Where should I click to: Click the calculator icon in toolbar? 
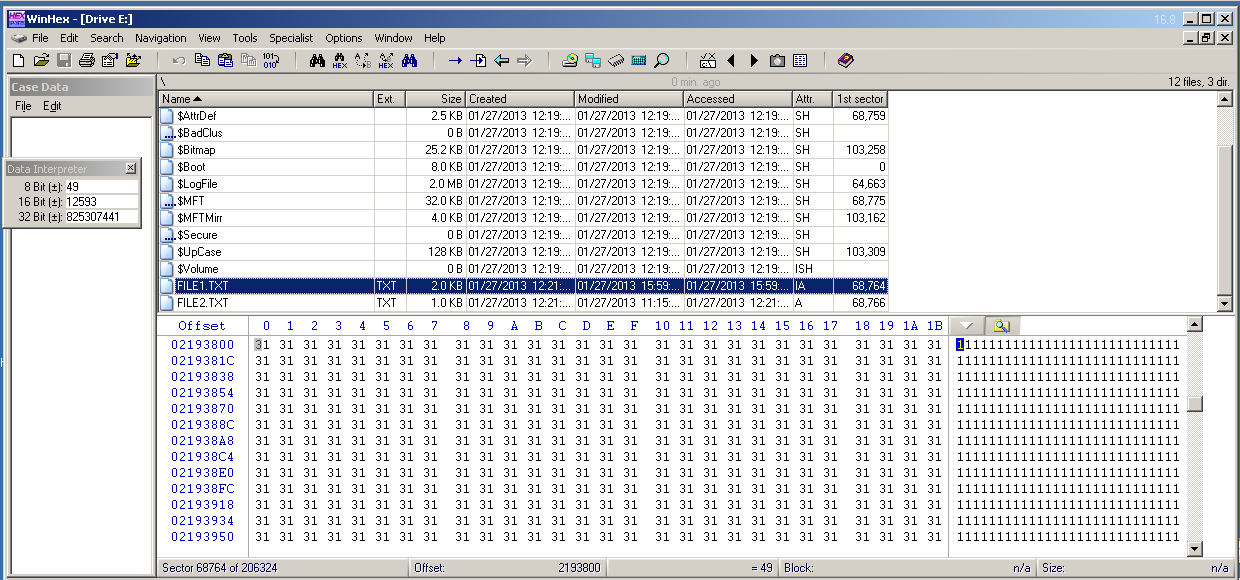[639, 61]
